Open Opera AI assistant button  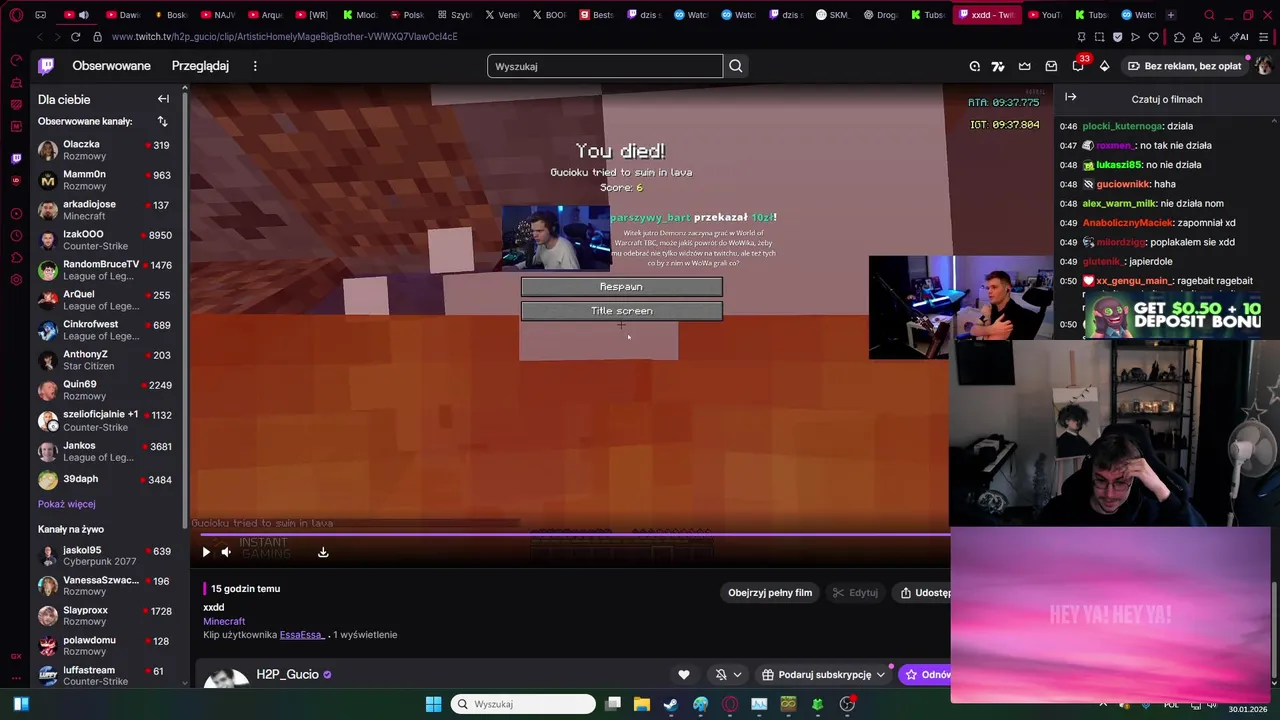(1241, 37)
